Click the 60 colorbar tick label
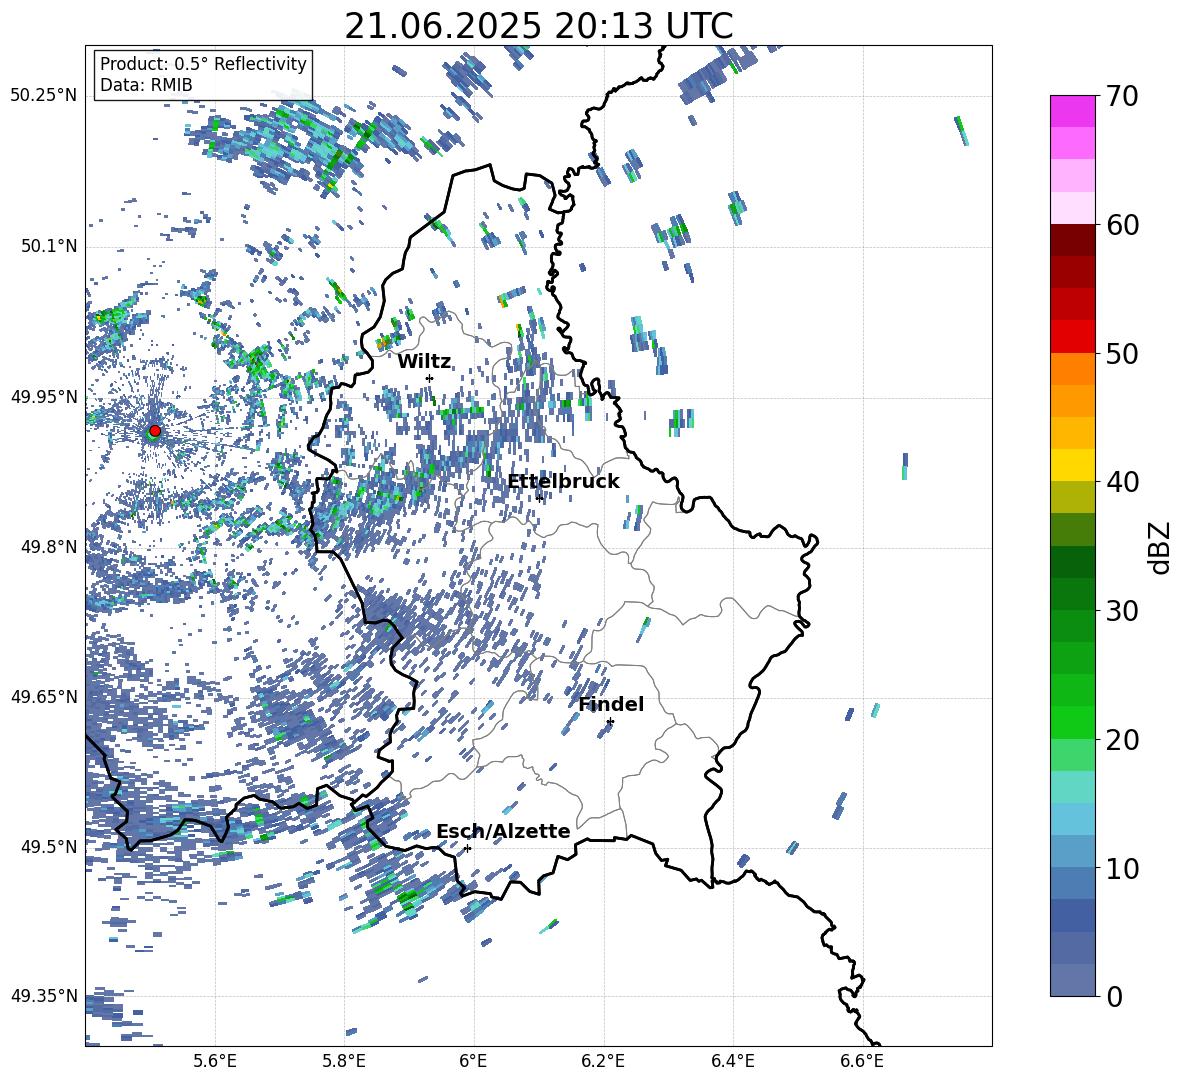Viewport: 1184px width, 1081px height. [x=1123, y=225]
